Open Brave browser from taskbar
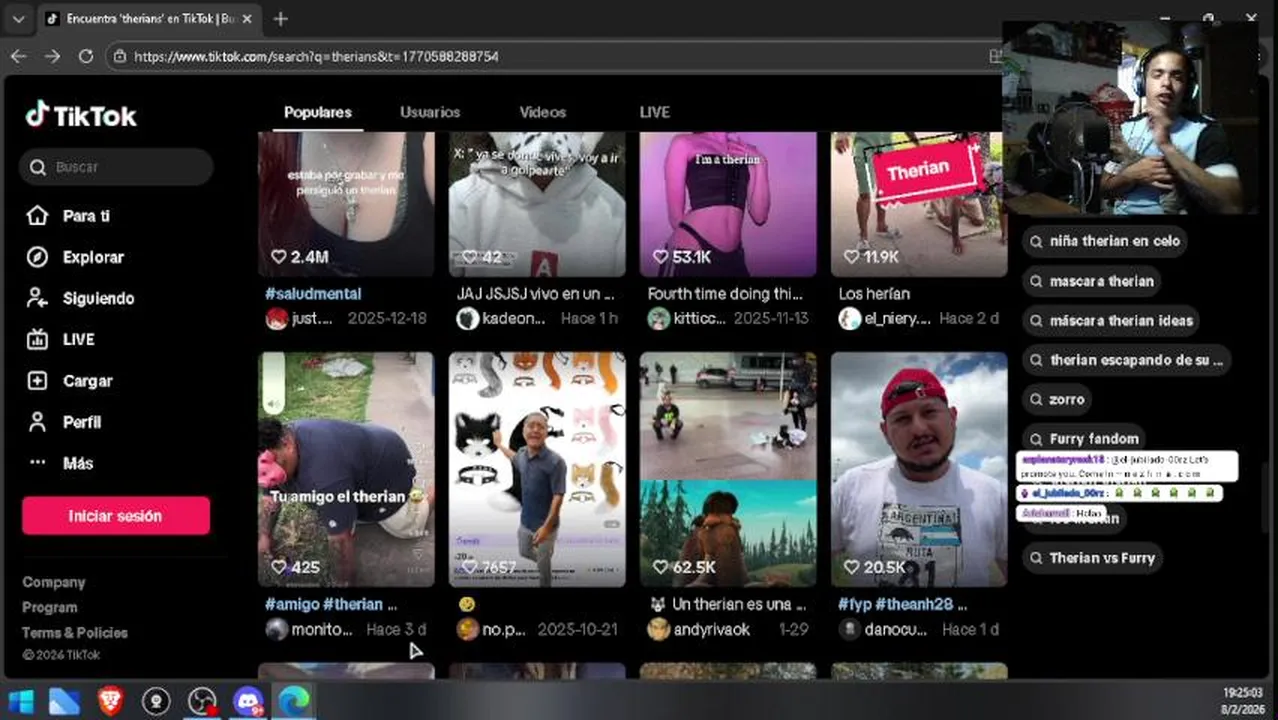This screenshot has height=720, width=1278. tap(110, 701)
